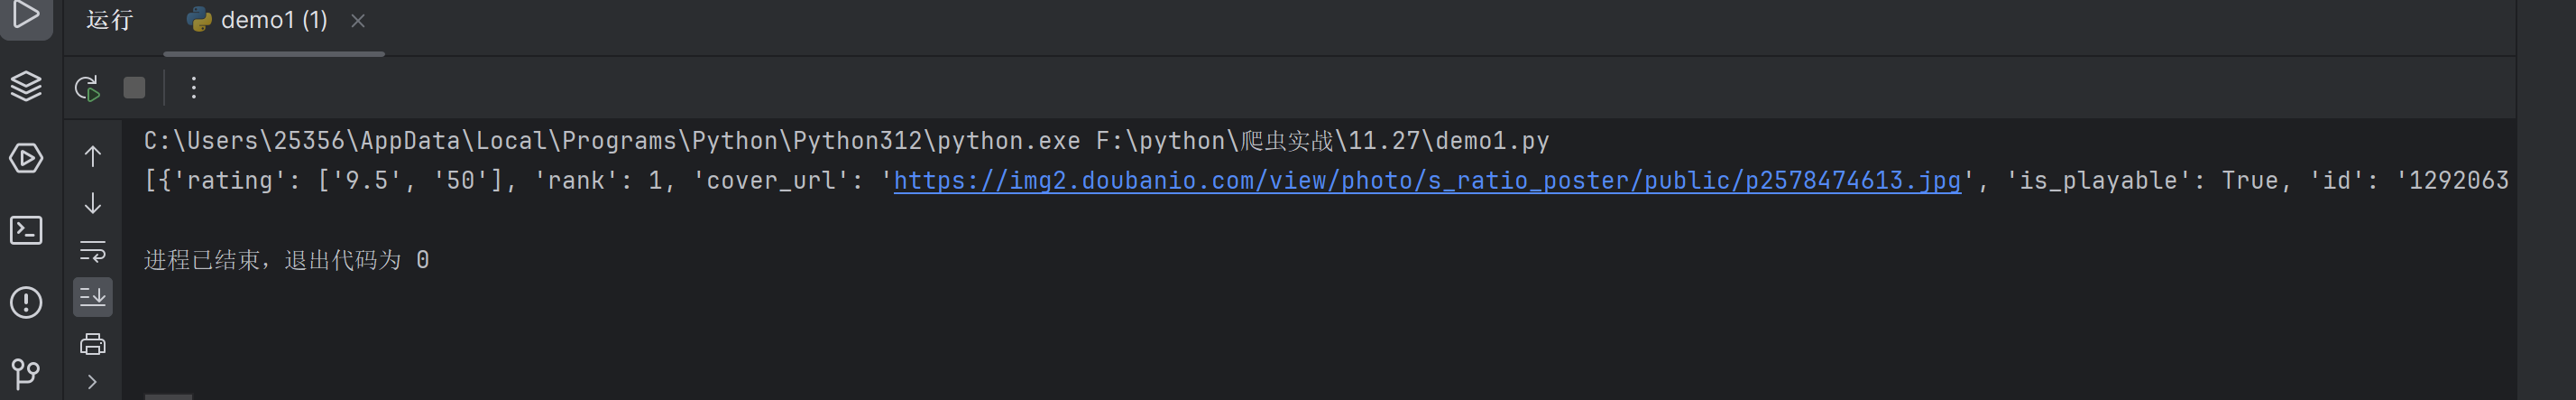The height and width of the screenshot is (400, 2576).
Task: Open the Python Packages layers icon
Action: (x=26, y=86)
